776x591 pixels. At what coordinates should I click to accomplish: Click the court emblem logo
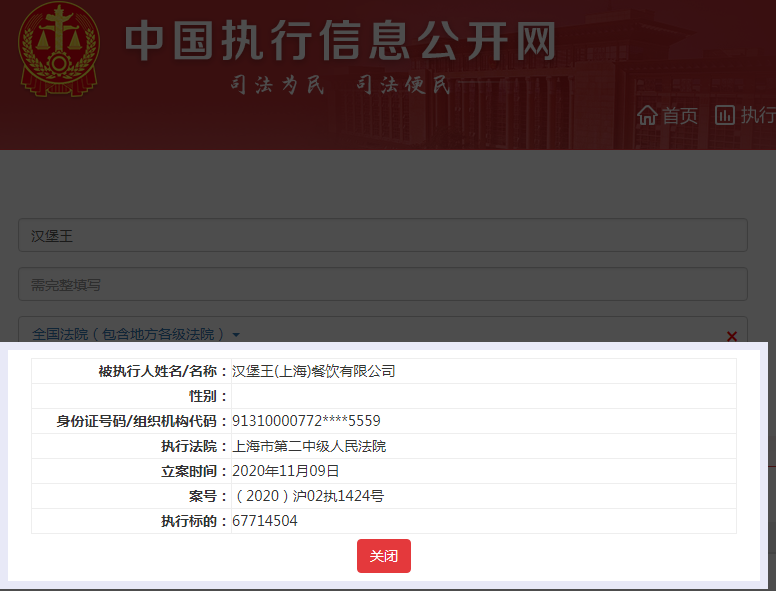click(59, 49)
